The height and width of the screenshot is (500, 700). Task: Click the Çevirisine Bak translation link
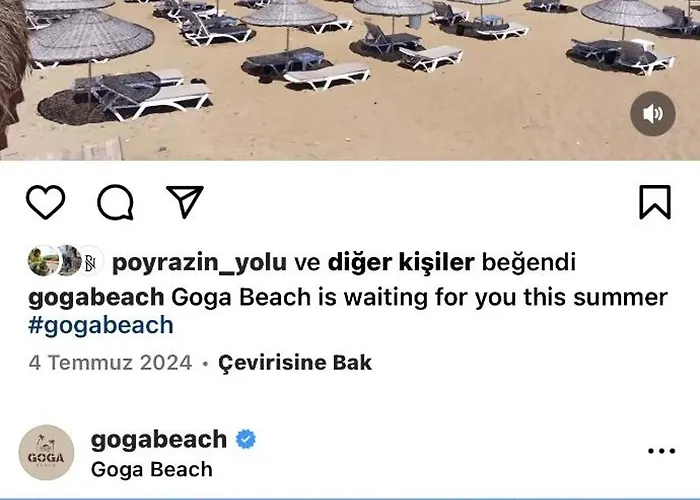point(295,362)
